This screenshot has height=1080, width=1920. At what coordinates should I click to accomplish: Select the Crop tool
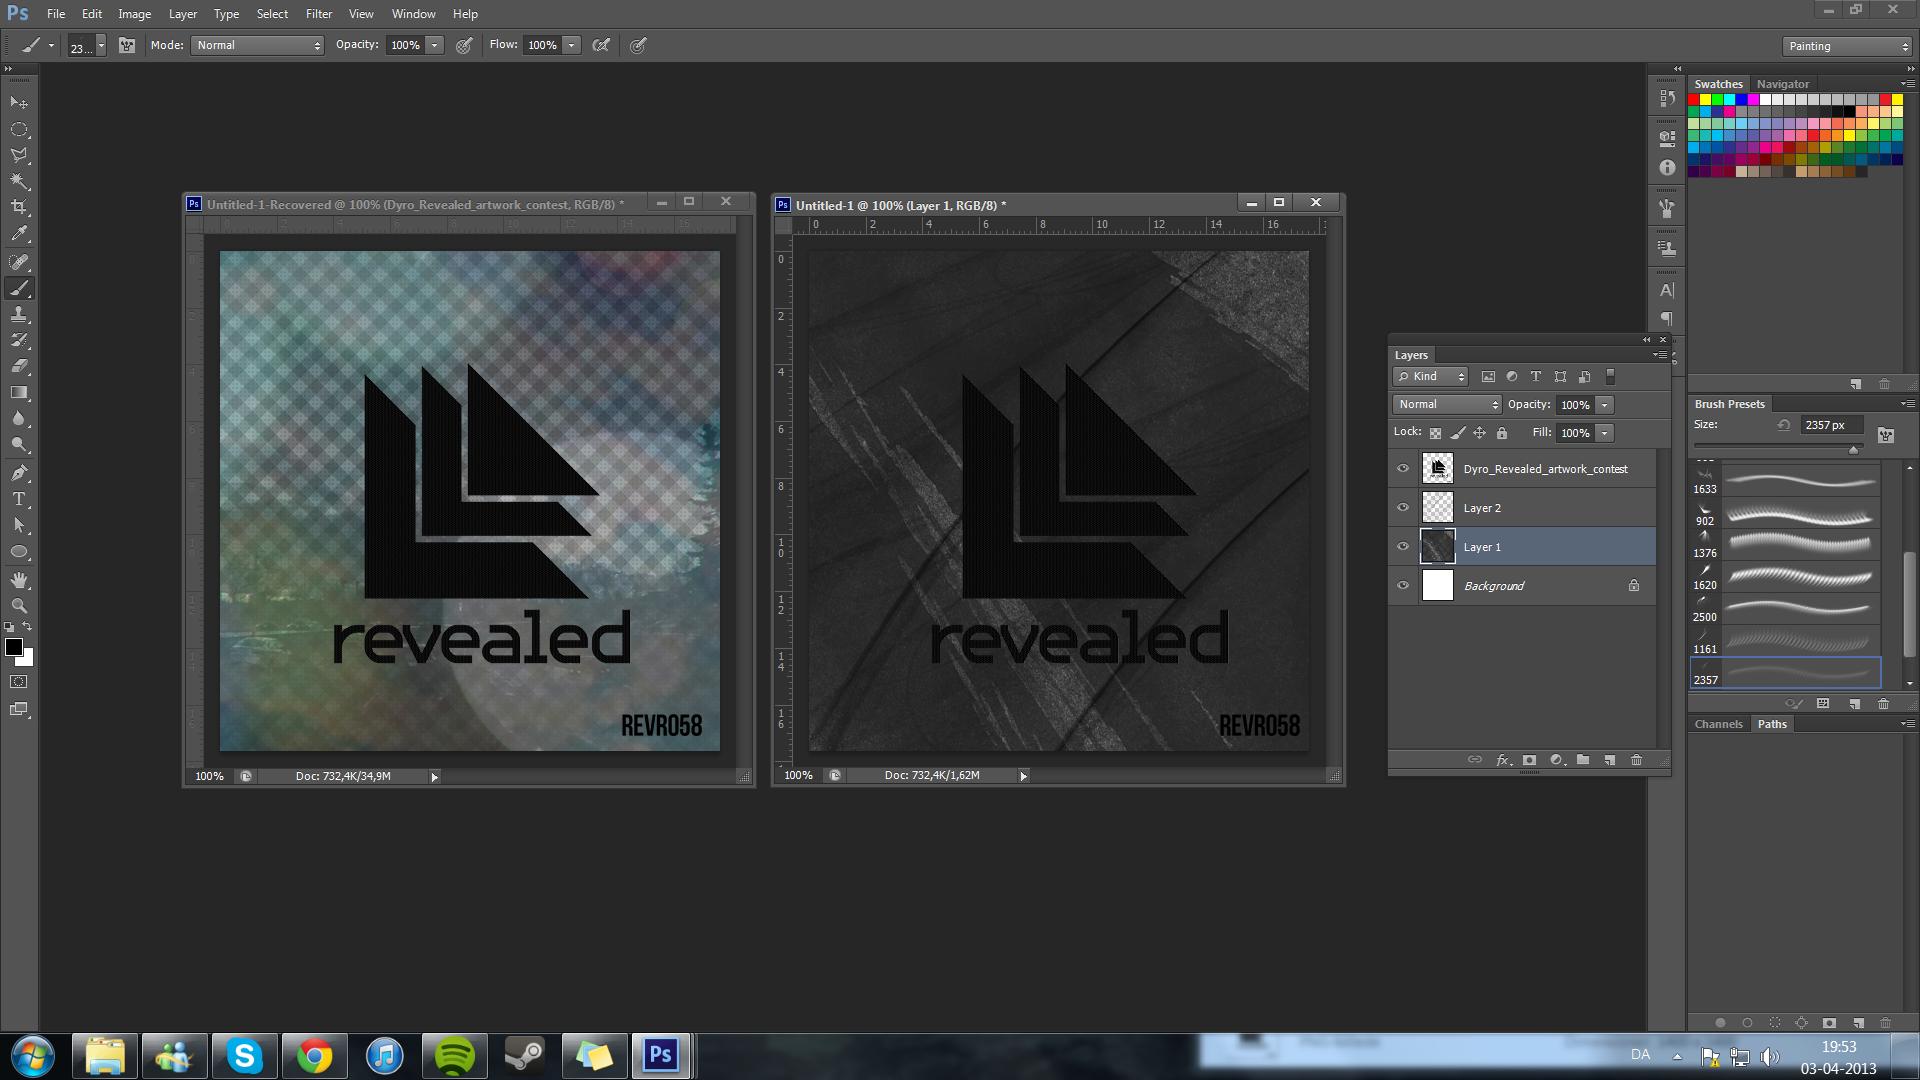tap(18, 208)
